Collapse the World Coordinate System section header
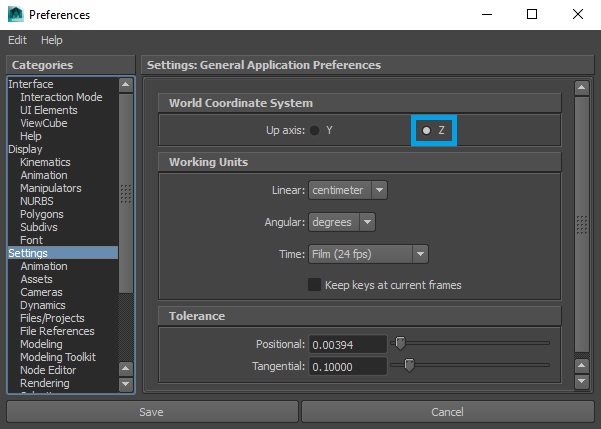601x429 pixels. [360, 103]
